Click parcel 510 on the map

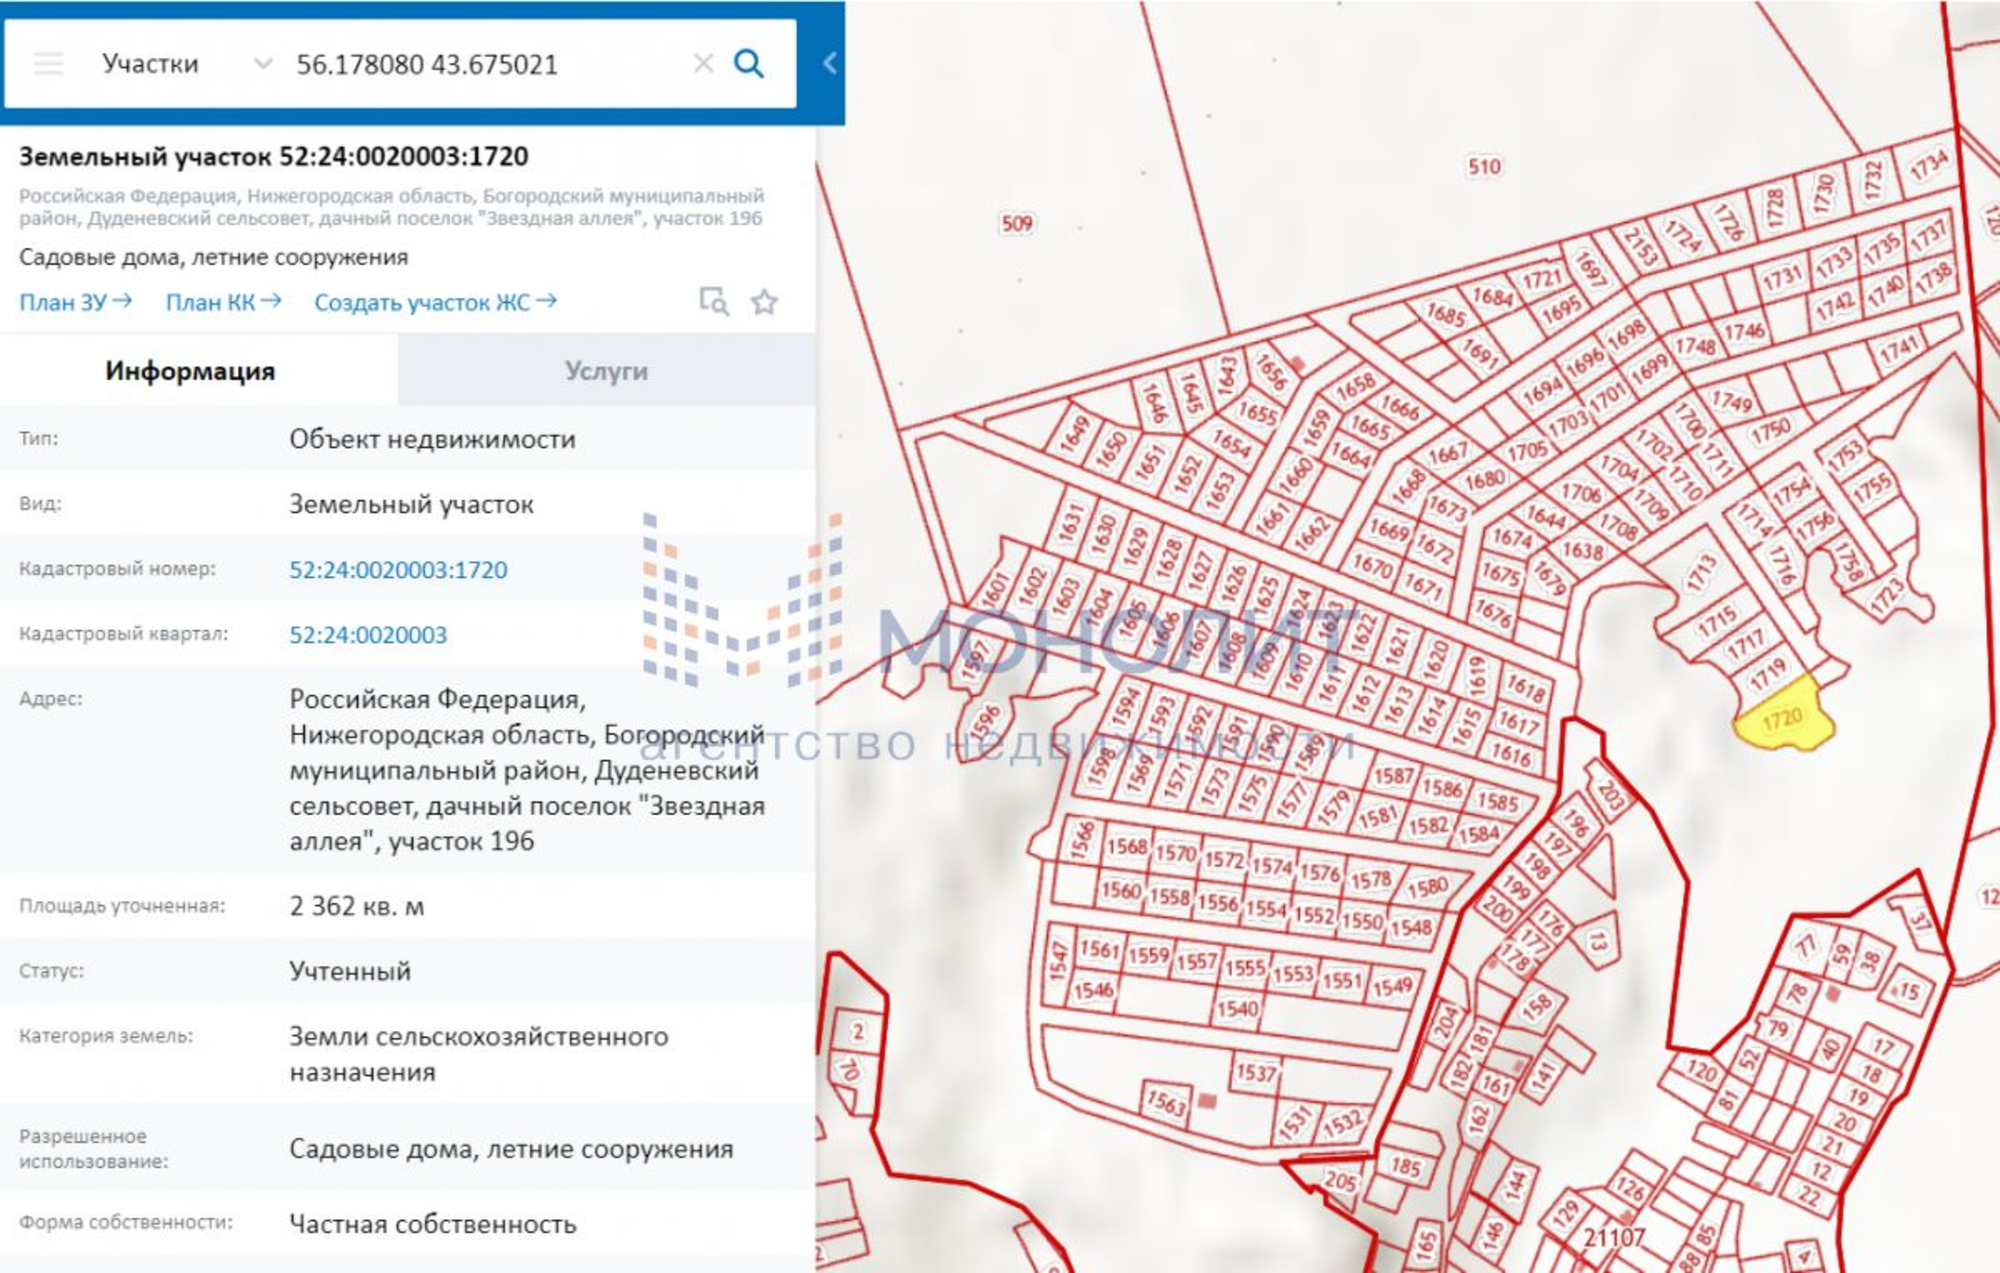tap(1484, 167)
